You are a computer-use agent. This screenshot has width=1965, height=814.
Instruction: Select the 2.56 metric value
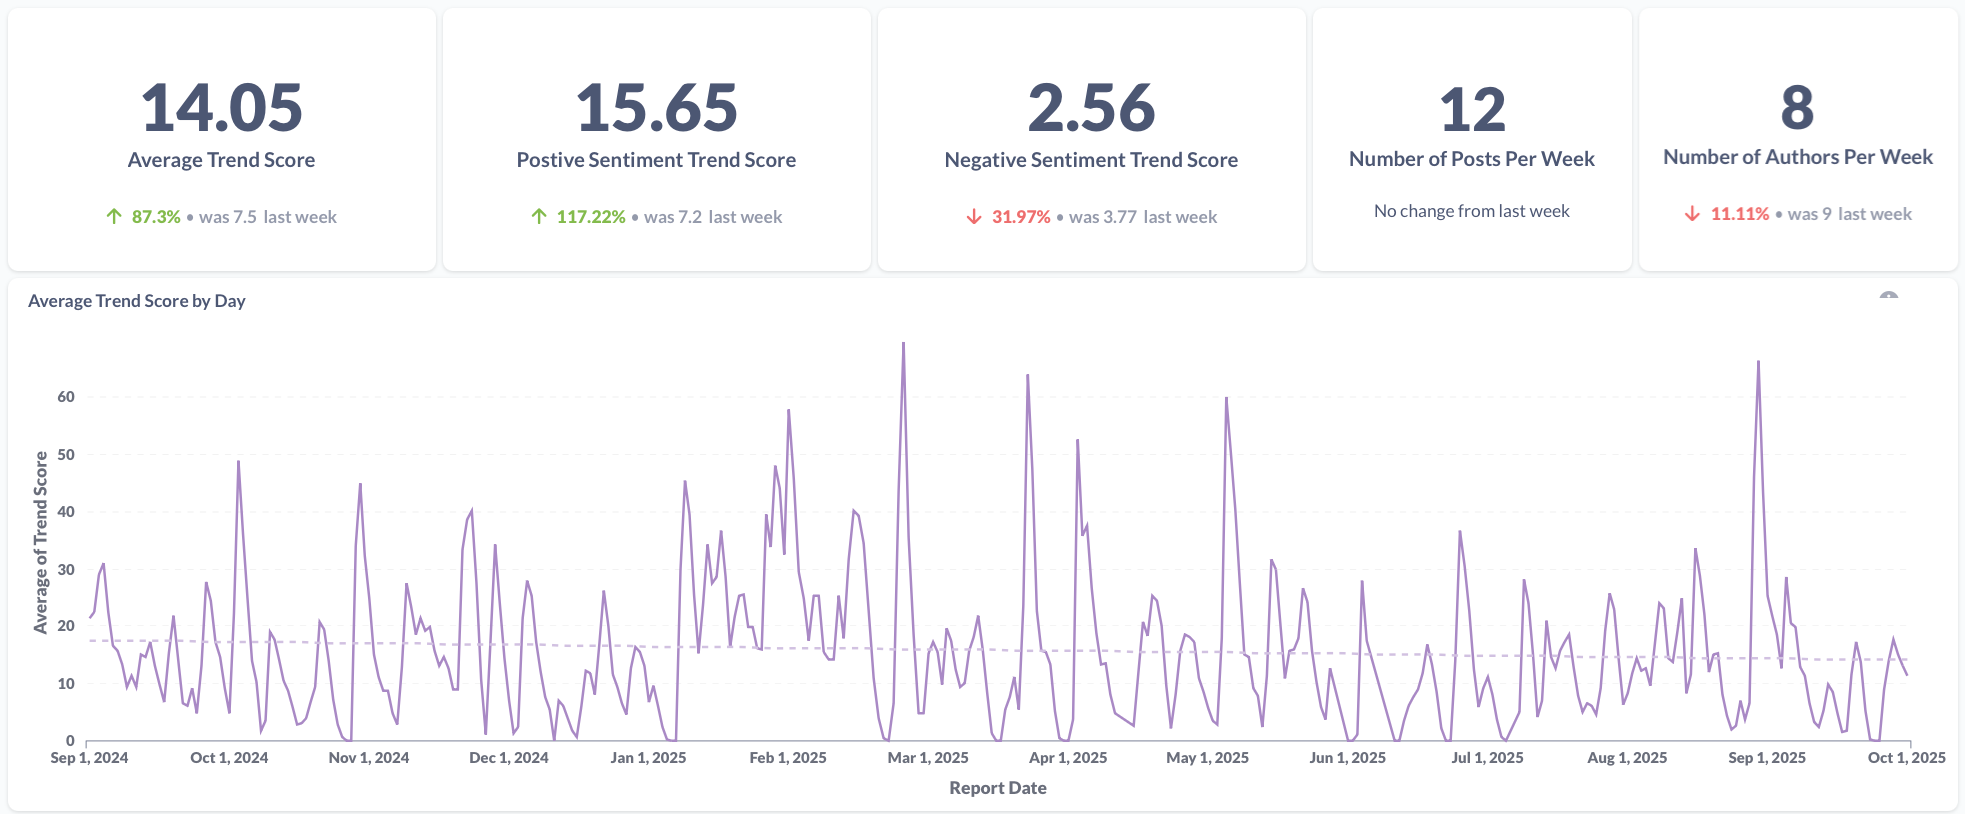pos(1091,108)
